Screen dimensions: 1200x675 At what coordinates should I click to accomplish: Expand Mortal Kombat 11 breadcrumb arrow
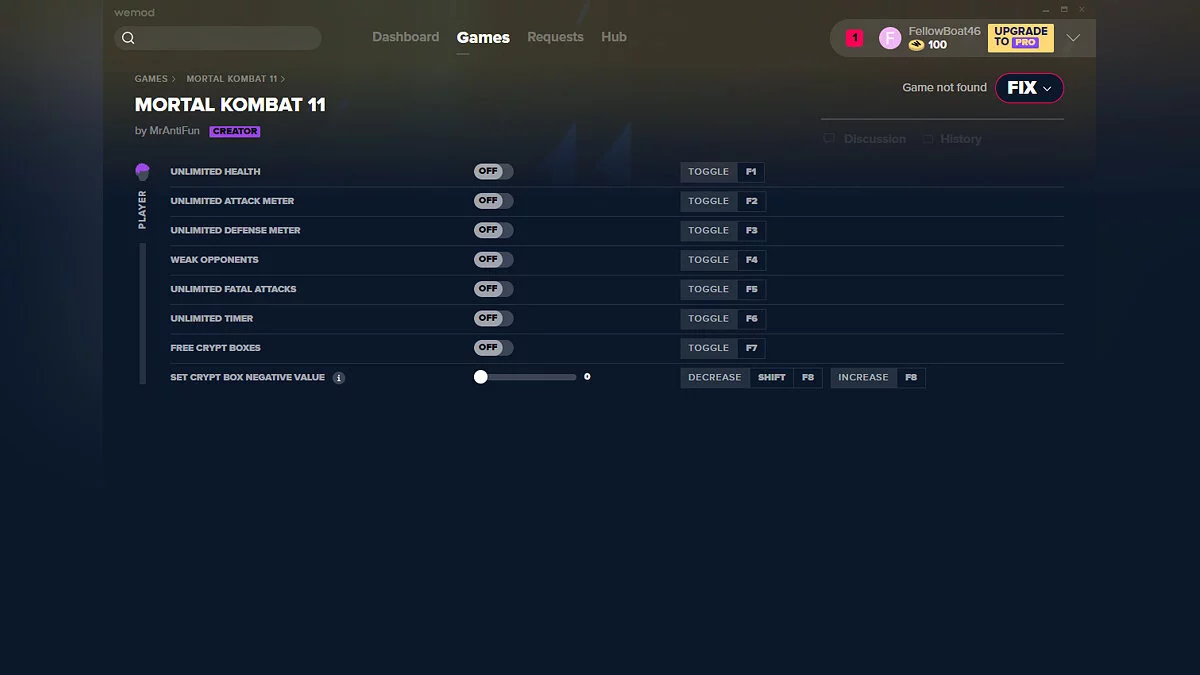[x=283, y=79]
